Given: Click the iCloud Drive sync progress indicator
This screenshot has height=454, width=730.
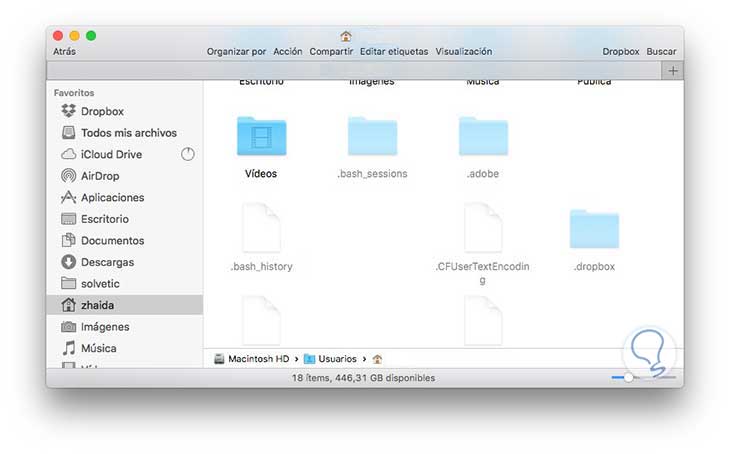Looking at the screenshot, I should pos(188,154).
